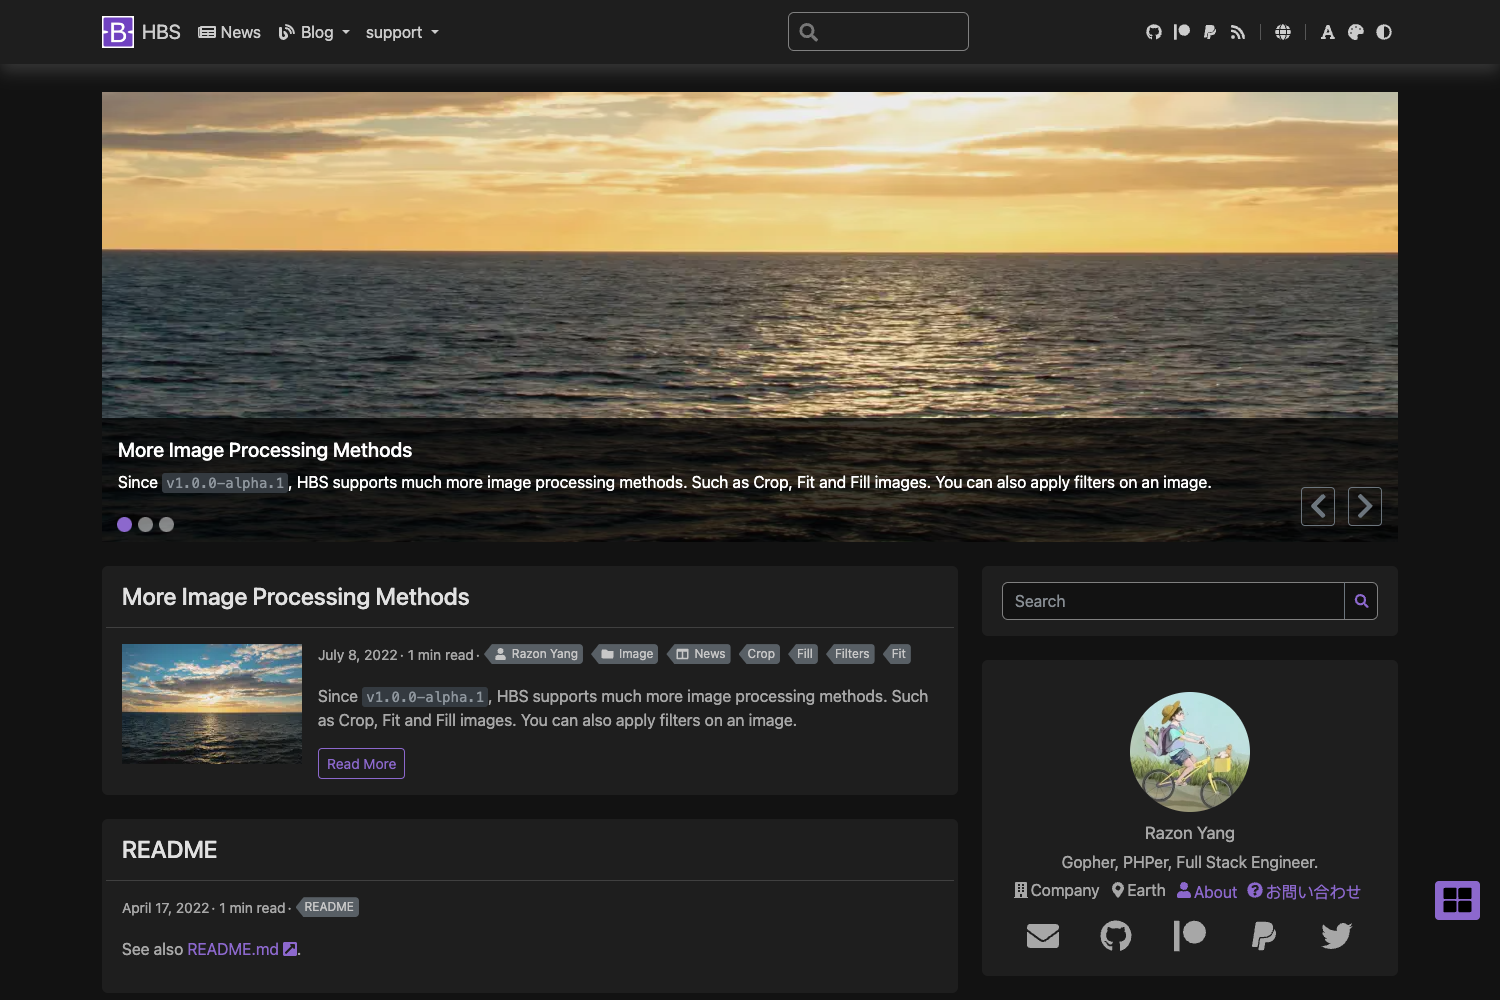Toggle the floating widget panel bottom right

coord(1457,899)
